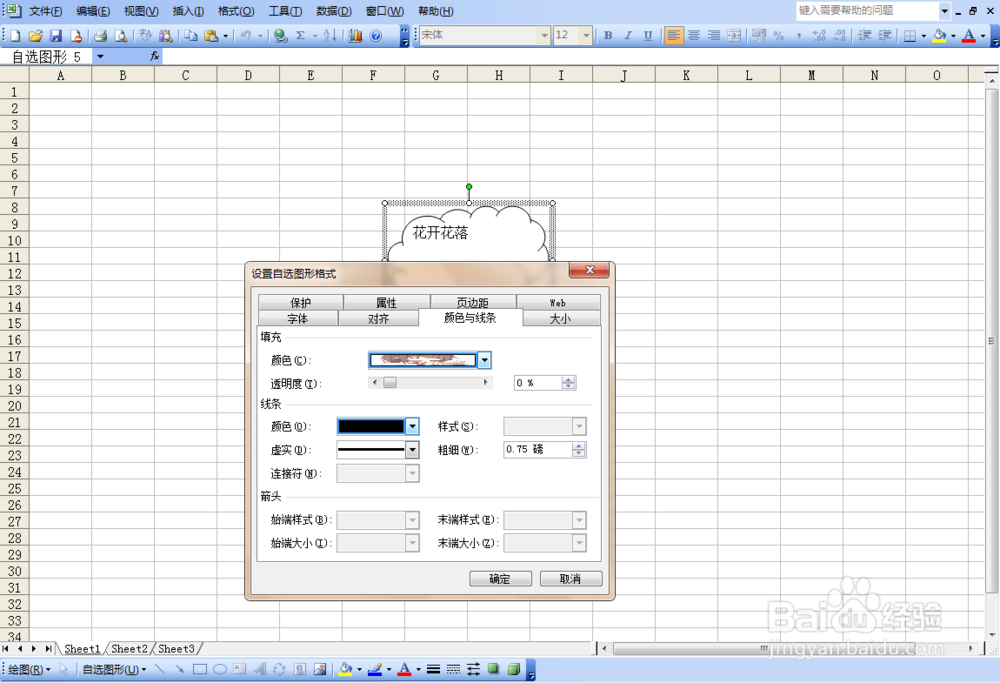Screen dimensions: 1000x683
Task: Toggle bold formatting
Action: tap(607, 35)
